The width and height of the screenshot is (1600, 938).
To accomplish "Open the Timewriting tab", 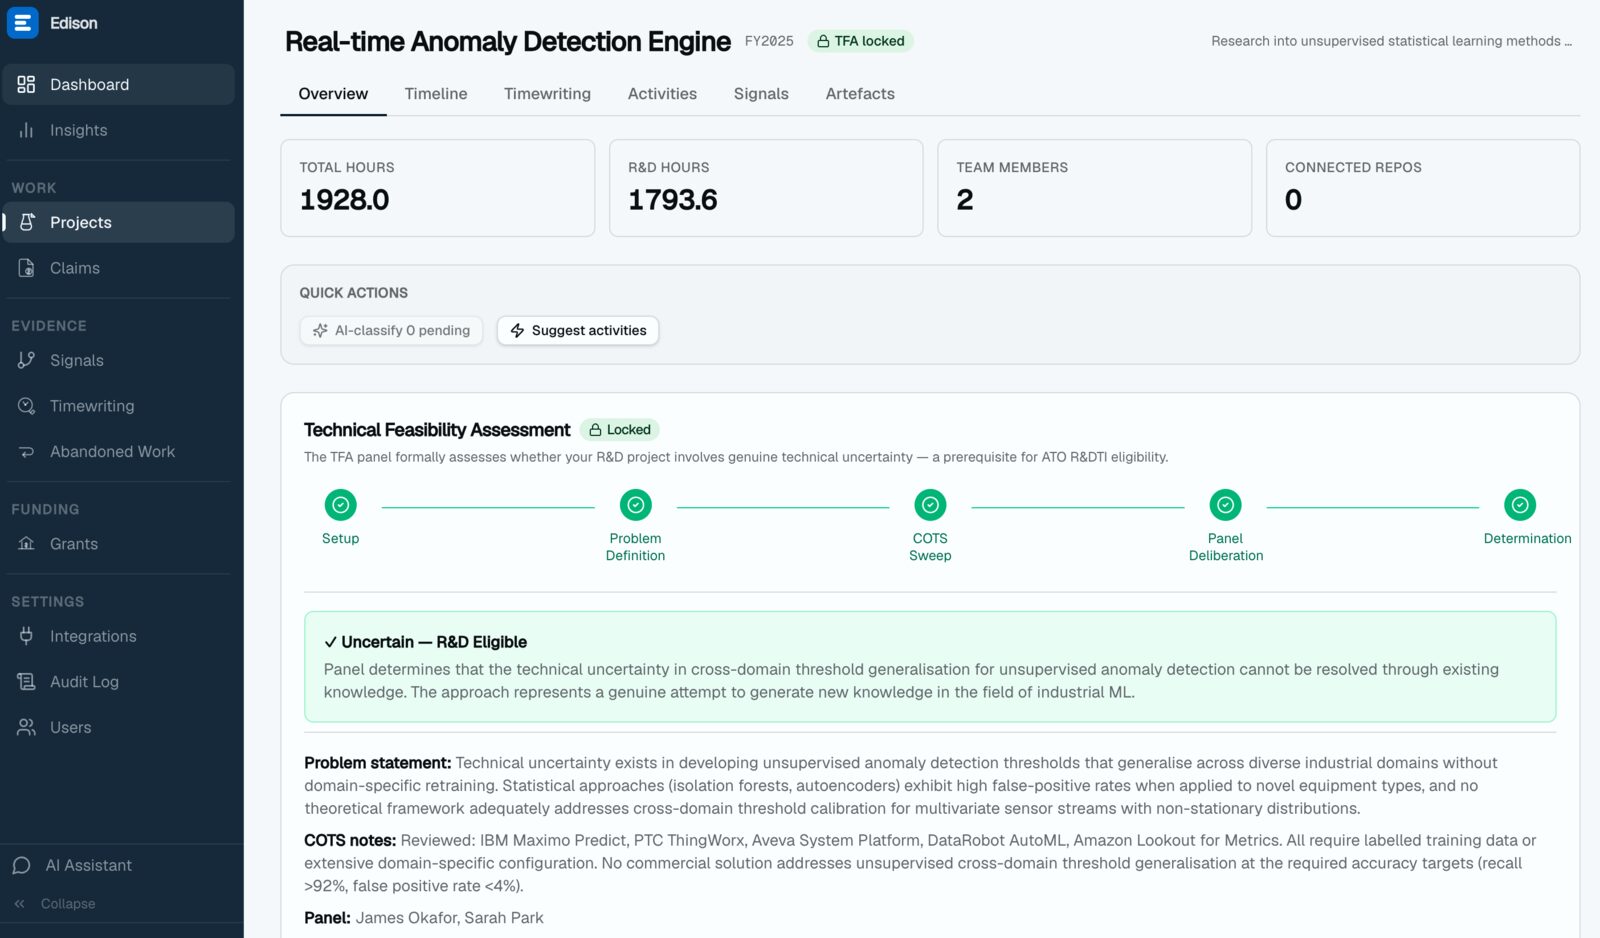I will (x=547, y=94).
